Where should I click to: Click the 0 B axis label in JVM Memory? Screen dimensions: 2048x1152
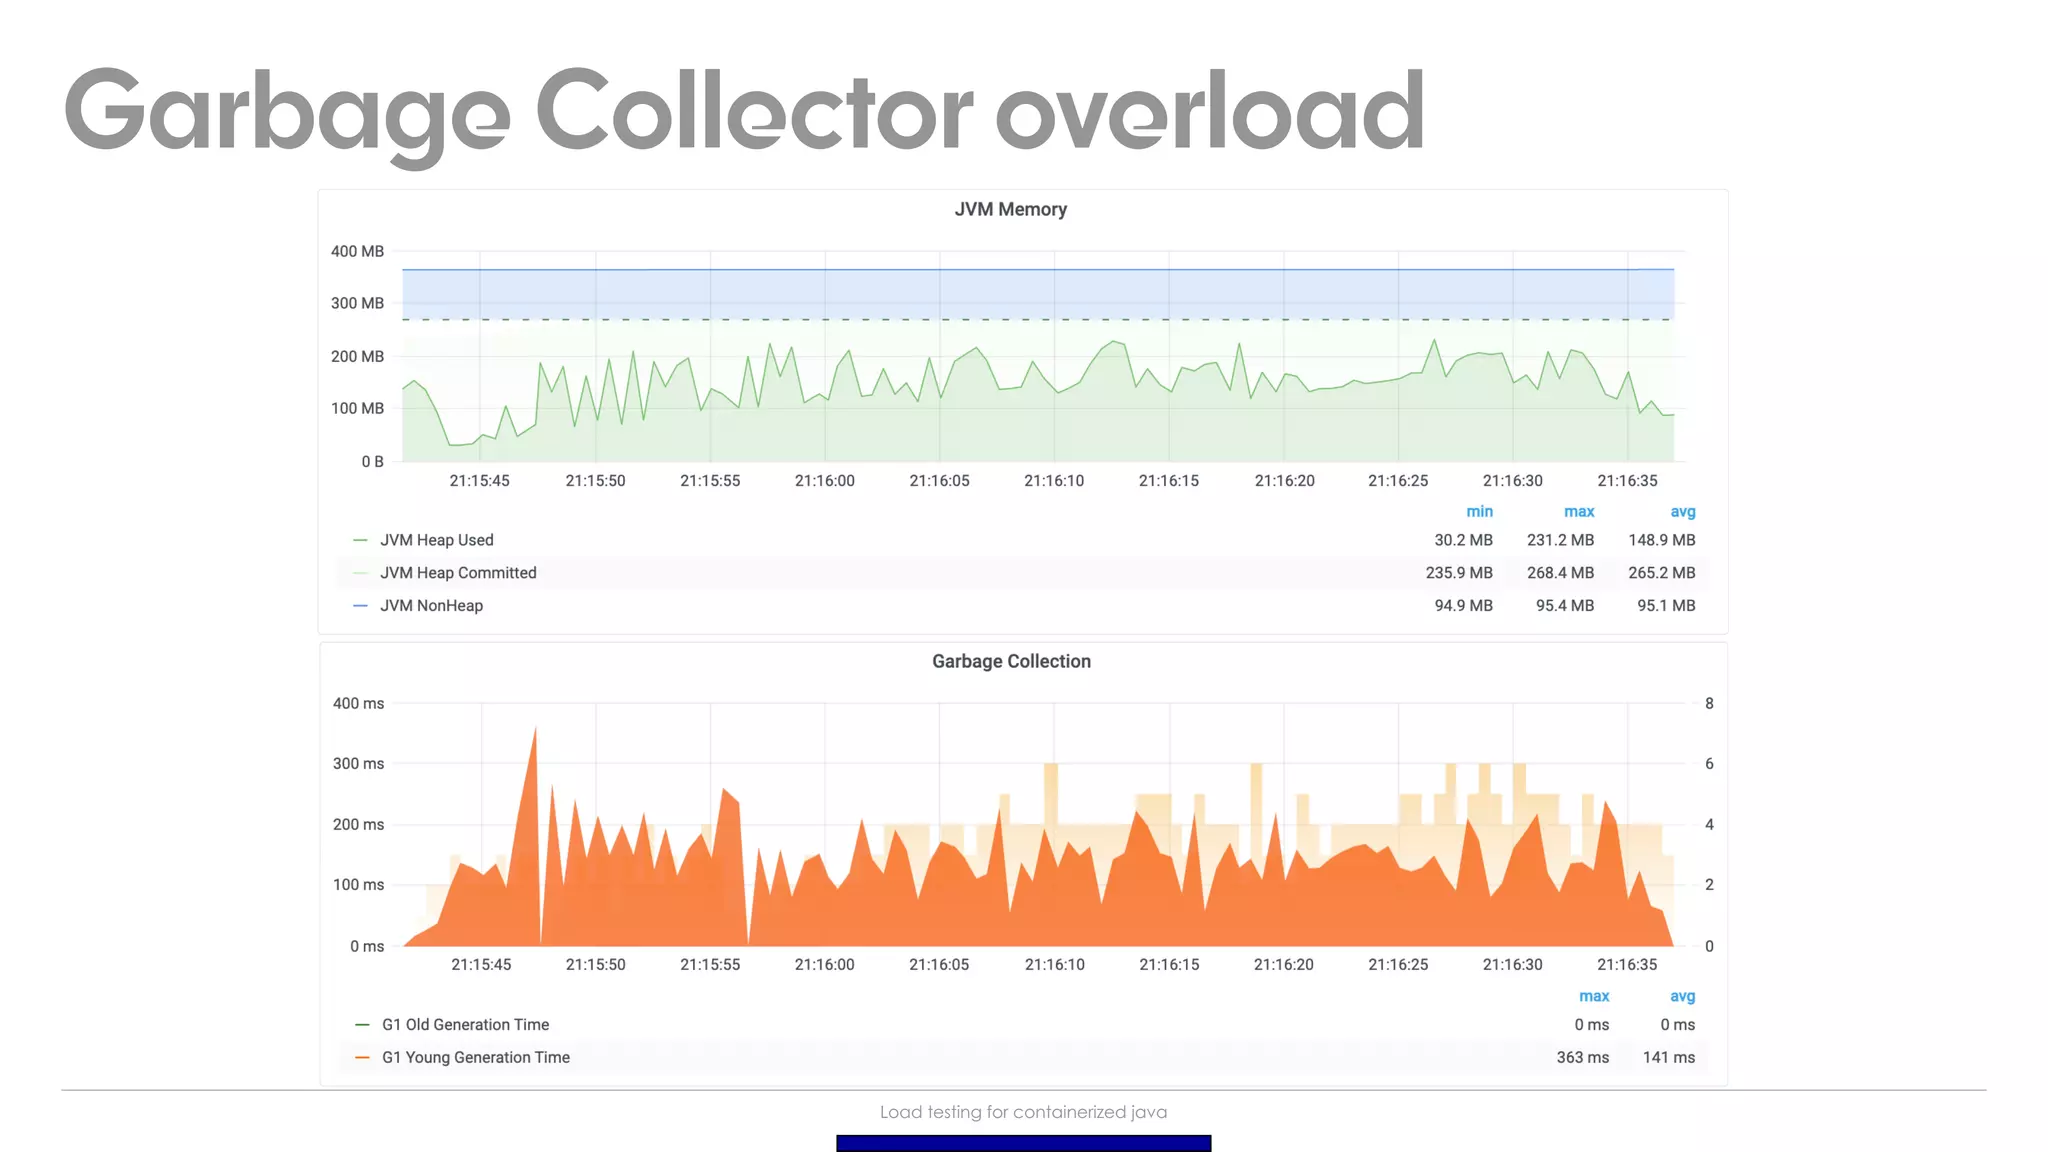pyautogui.click(x=372, y=461)
